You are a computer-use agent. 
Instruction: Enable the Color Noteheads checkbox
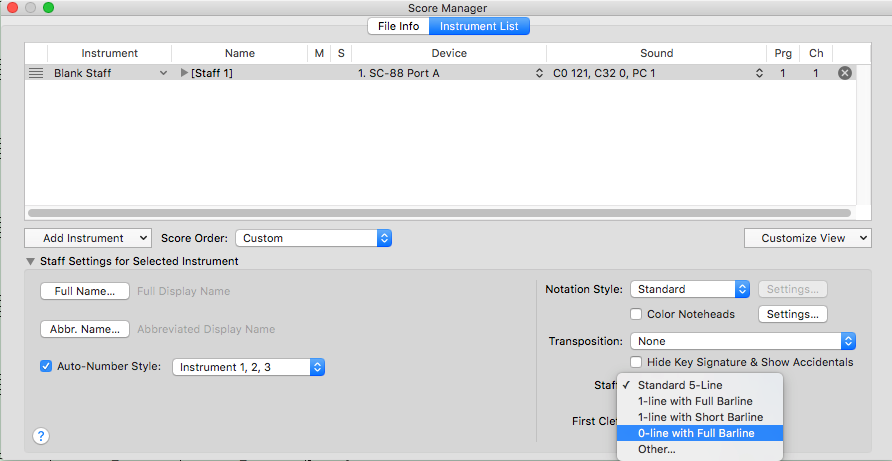pos(637,314)
